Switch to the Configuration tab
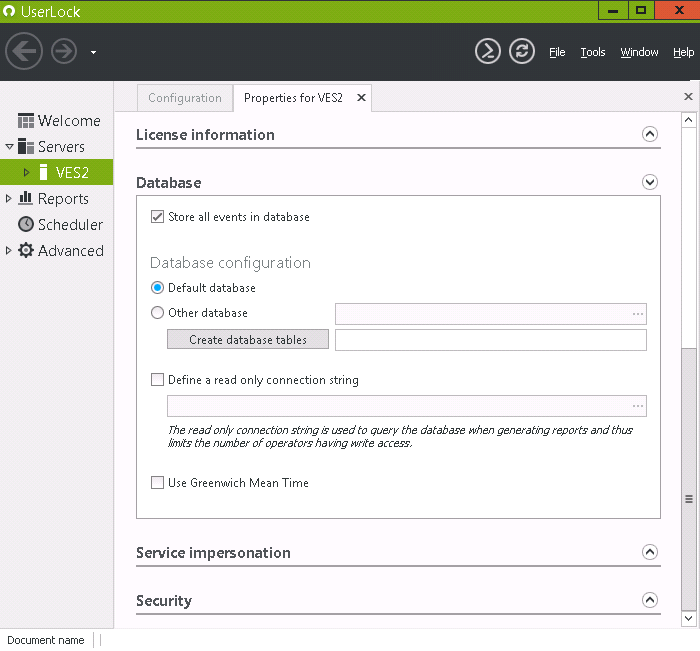This screenshot has width=700, height=651. click(x=185, y=98)
